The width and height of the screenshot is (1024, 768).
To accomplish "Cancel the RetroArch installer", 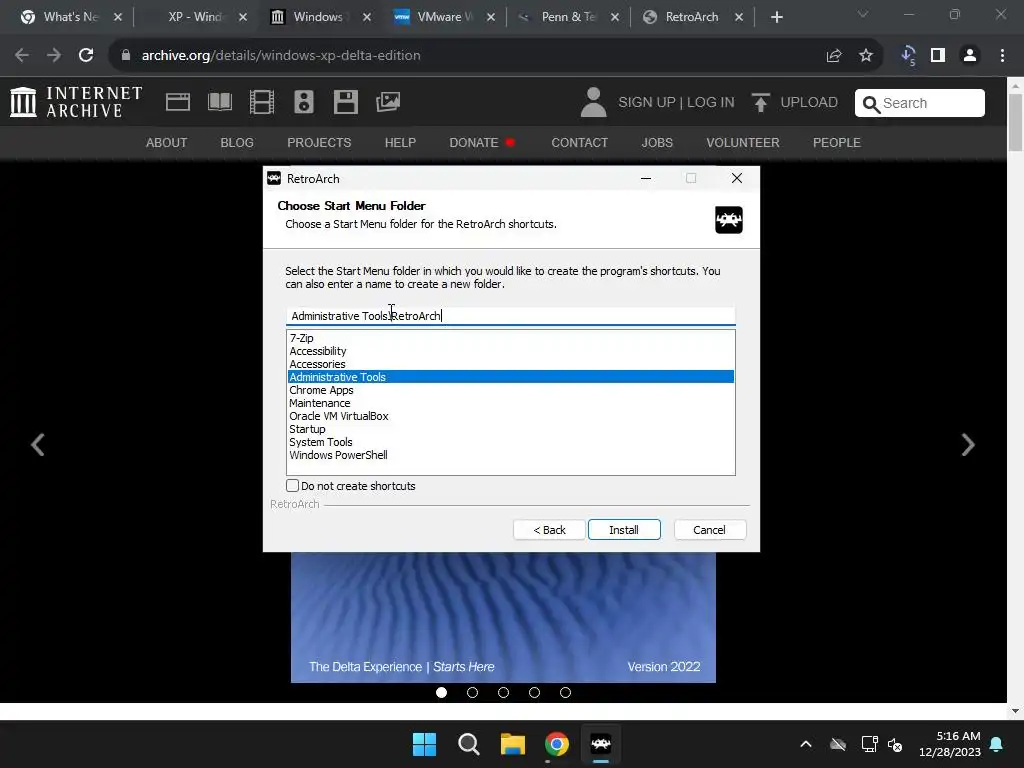I will pos(709,530).
